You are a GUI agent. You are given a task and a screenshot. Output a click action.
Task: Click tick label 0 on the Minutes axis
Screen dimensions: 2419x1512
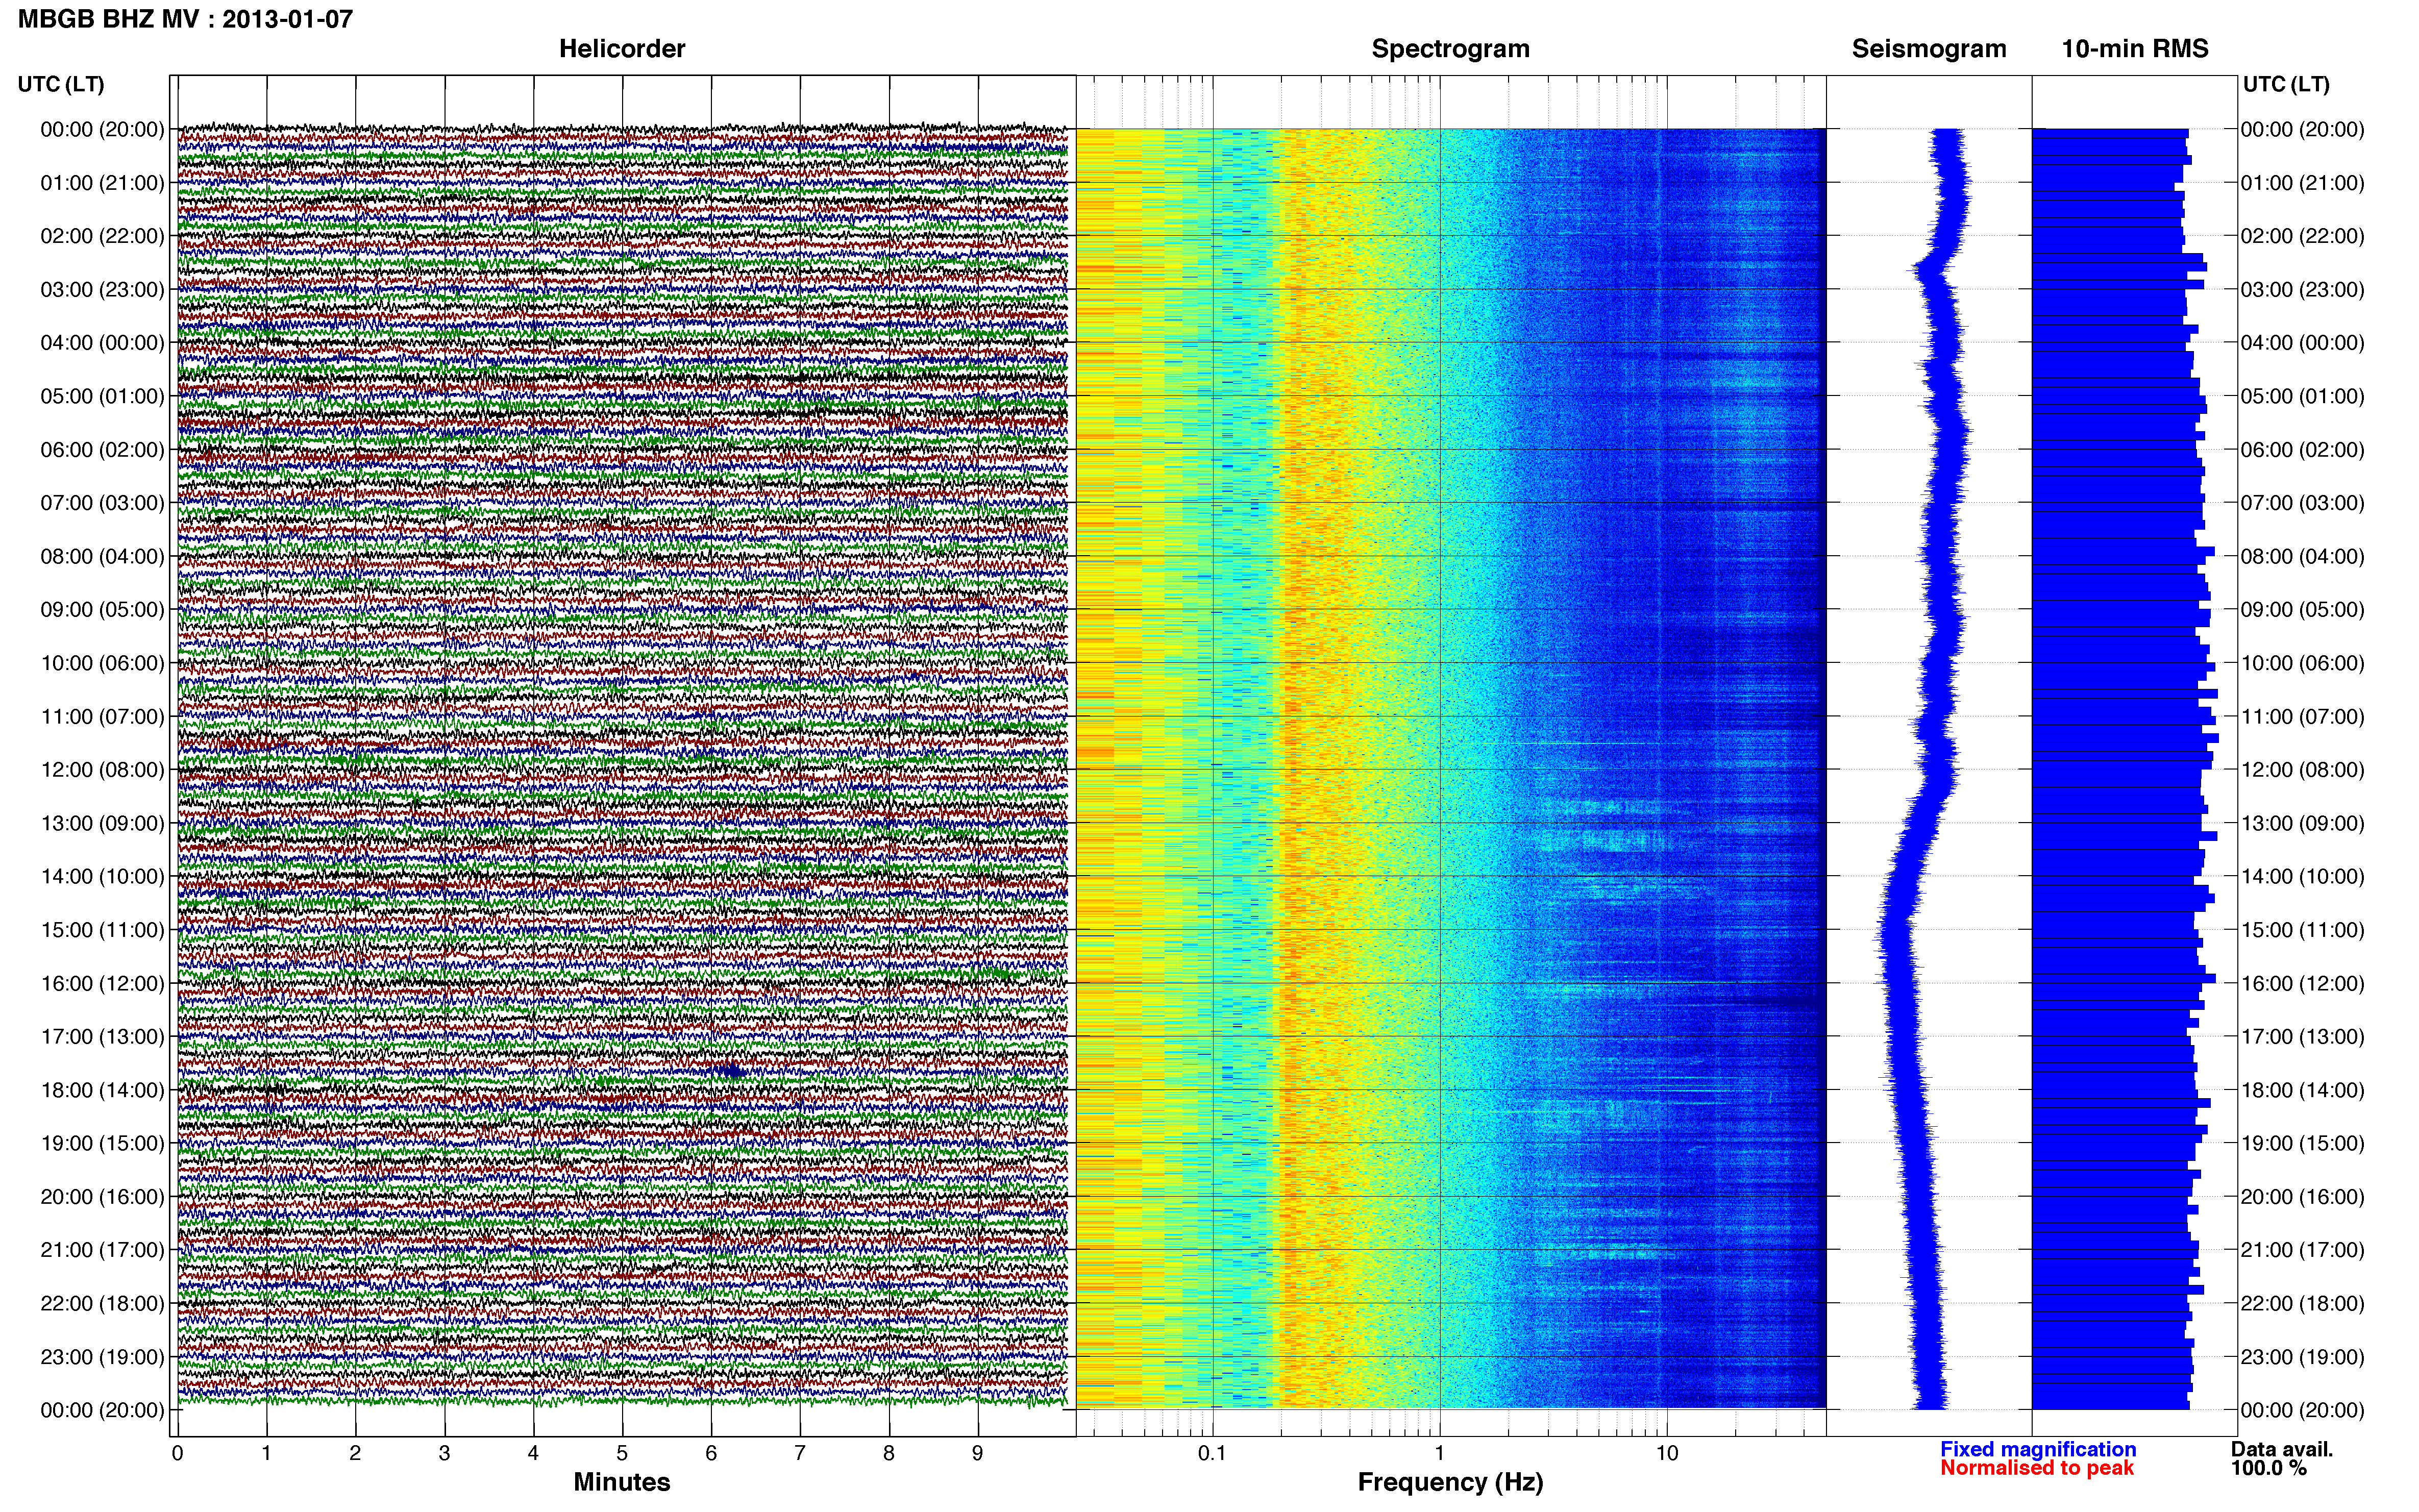[177, 1453]
